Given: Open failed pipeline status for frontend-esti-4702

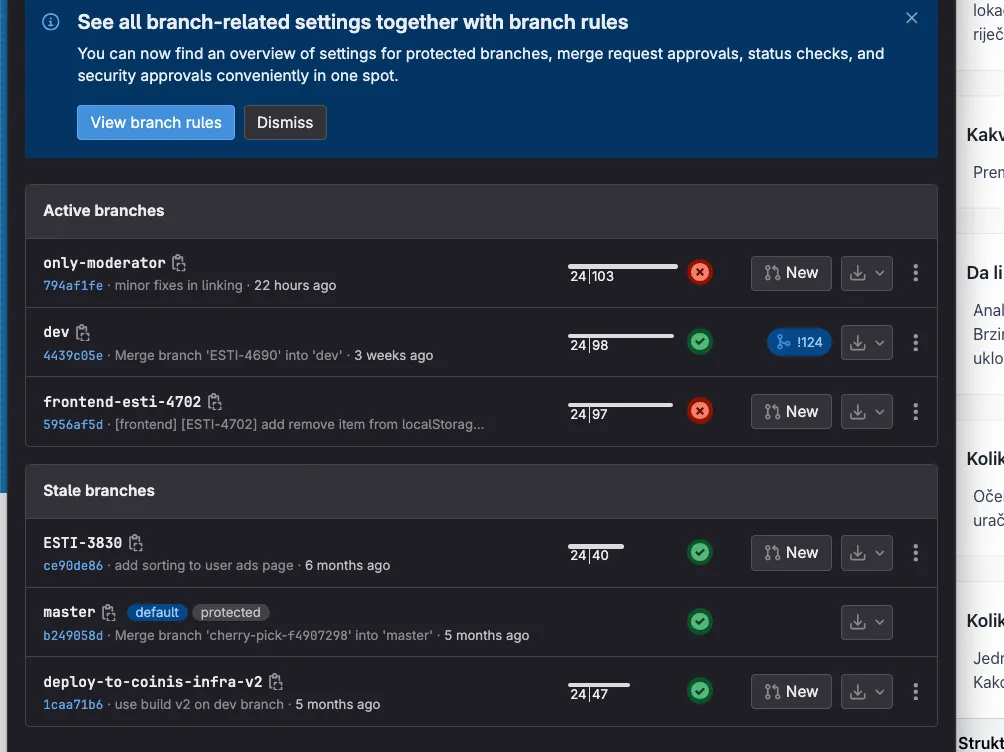Looking at the screenshot, I should click(700, 411).
